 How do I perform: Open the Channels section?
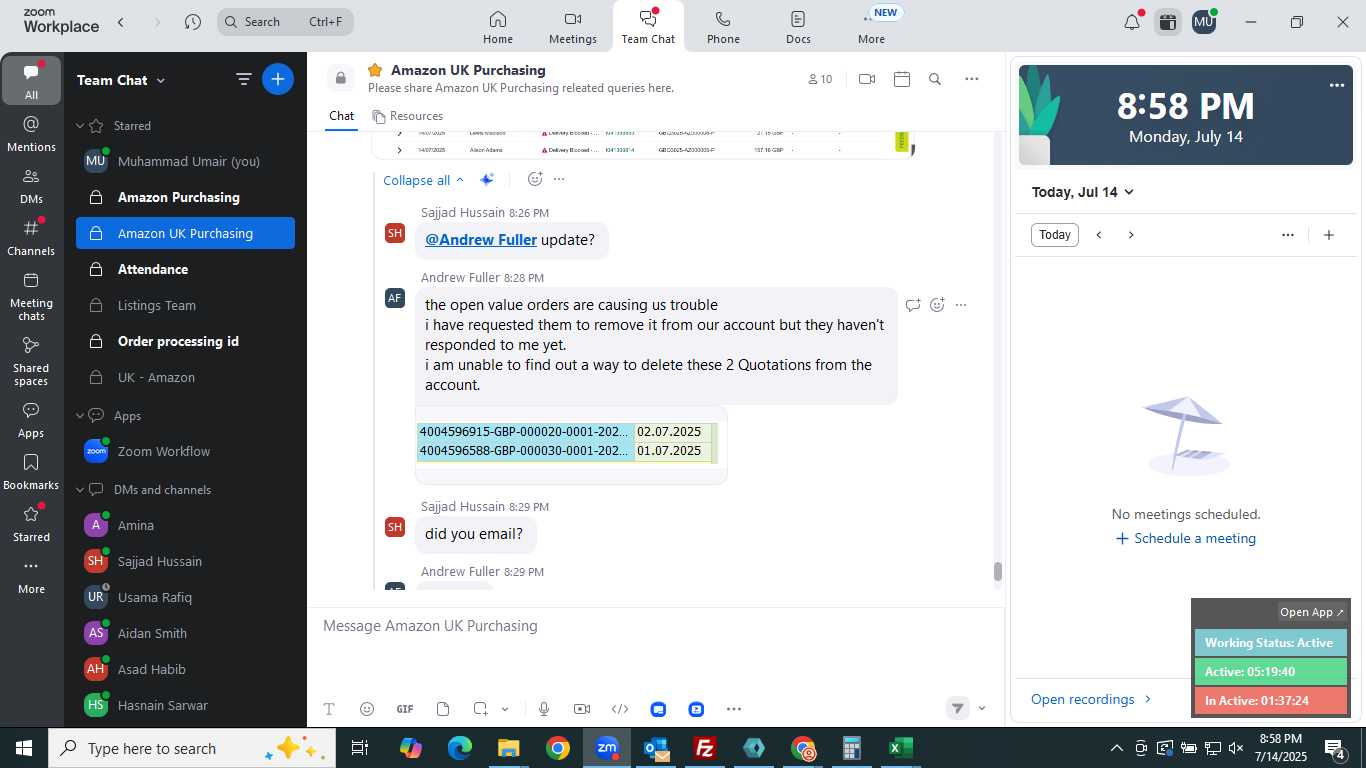pyautogui.click(x=31, y=238)
